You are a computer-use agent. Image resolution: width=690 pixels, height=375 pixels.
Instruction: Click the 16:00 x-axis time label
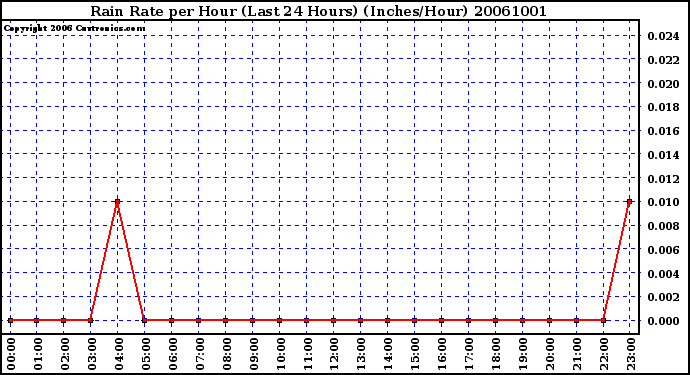coord(442,354)
